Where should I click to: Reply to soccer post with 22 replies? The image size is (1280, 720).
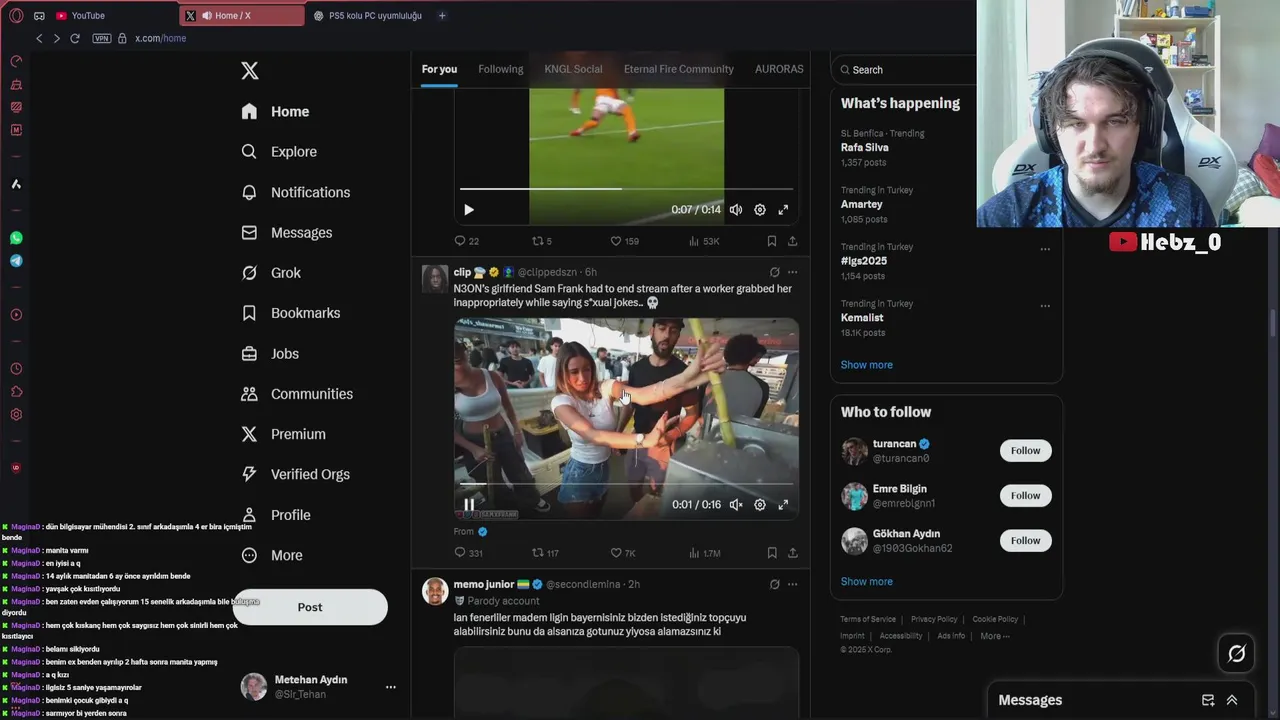[467, 241]
